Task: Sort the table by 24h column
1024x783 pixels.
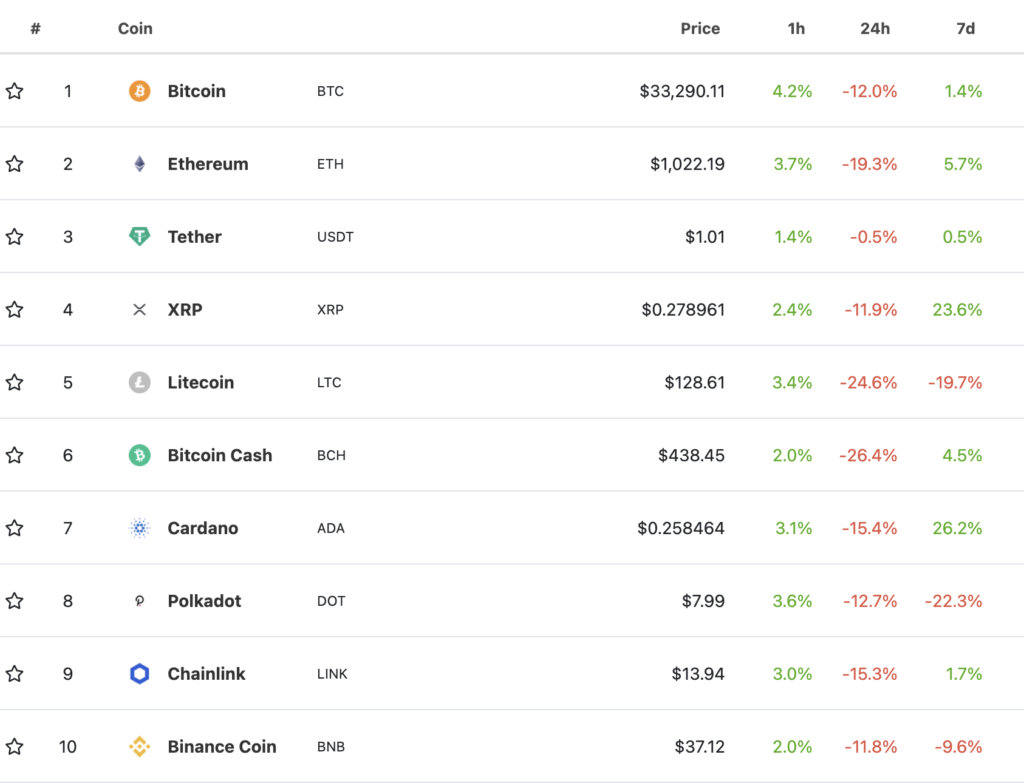Action: 875,28
